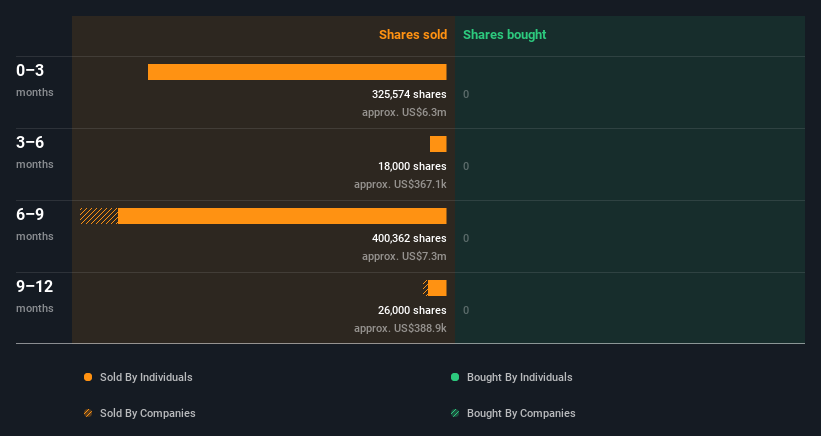Screen dimensions: 821x436
Task: Click the hatched 'Sold By Companies' legend dot
Action: pyautogui.click(x=88, y=413)
